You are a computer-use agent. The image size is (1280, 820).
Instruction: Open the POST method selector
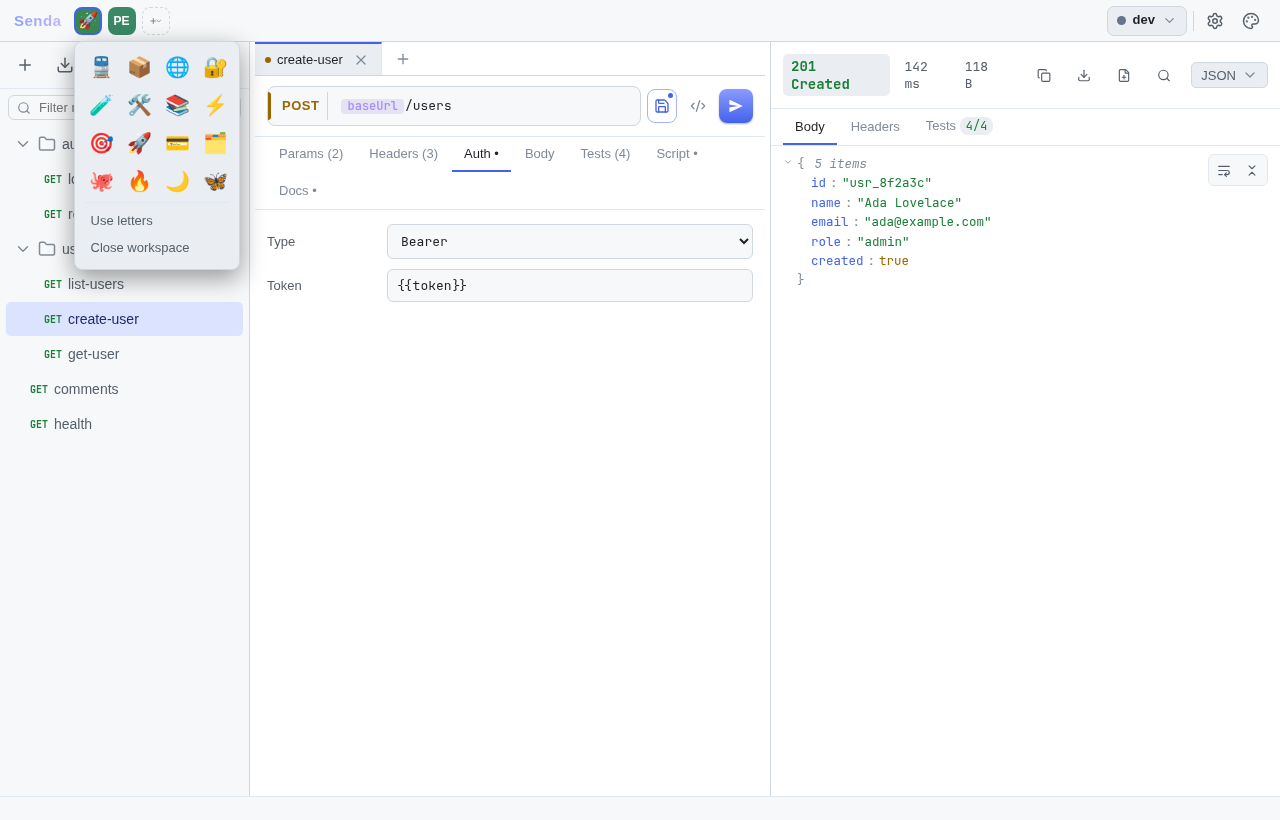300,106
